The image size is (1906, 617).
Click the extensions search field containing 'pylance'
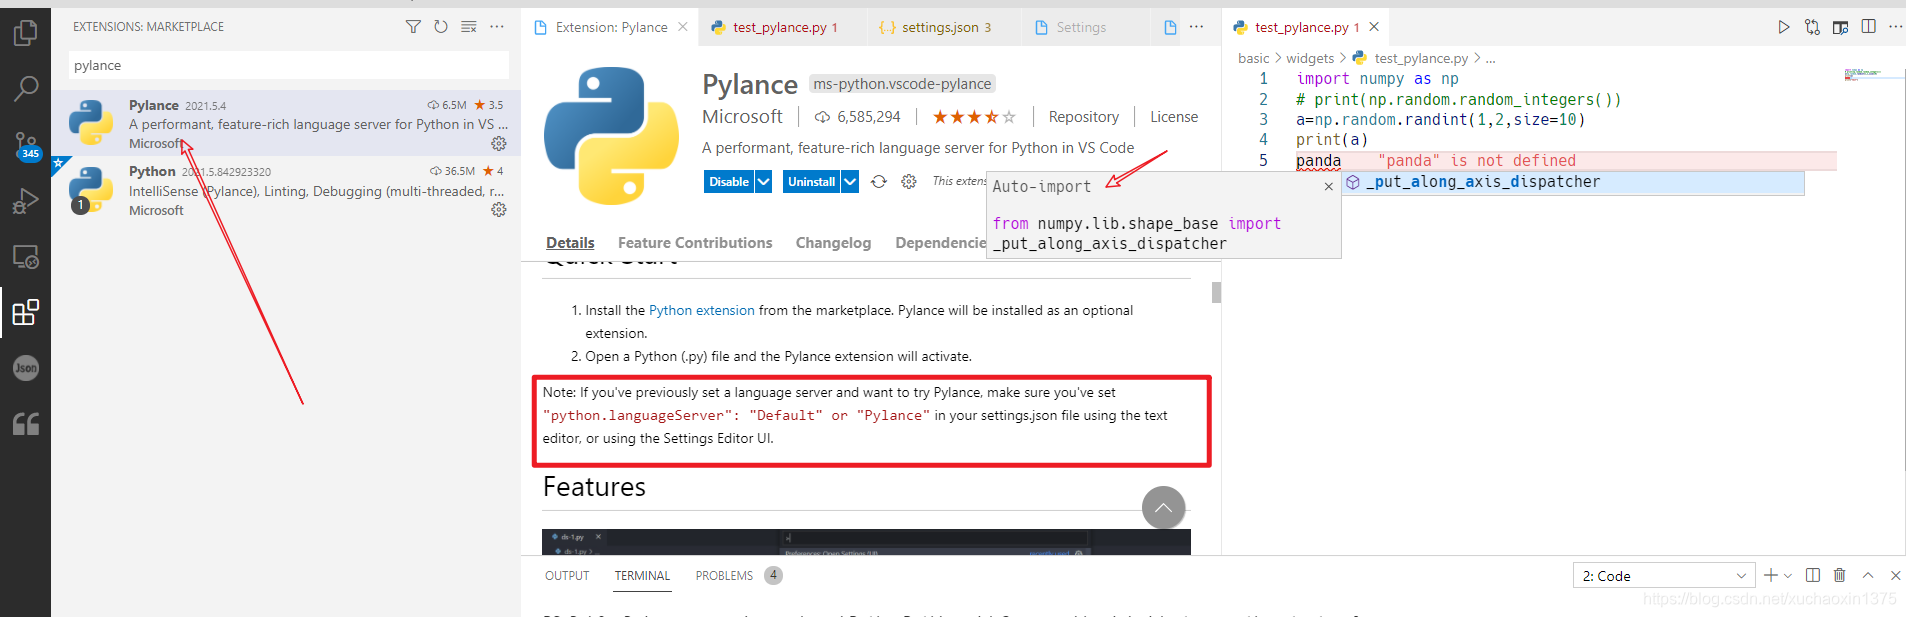289,65
